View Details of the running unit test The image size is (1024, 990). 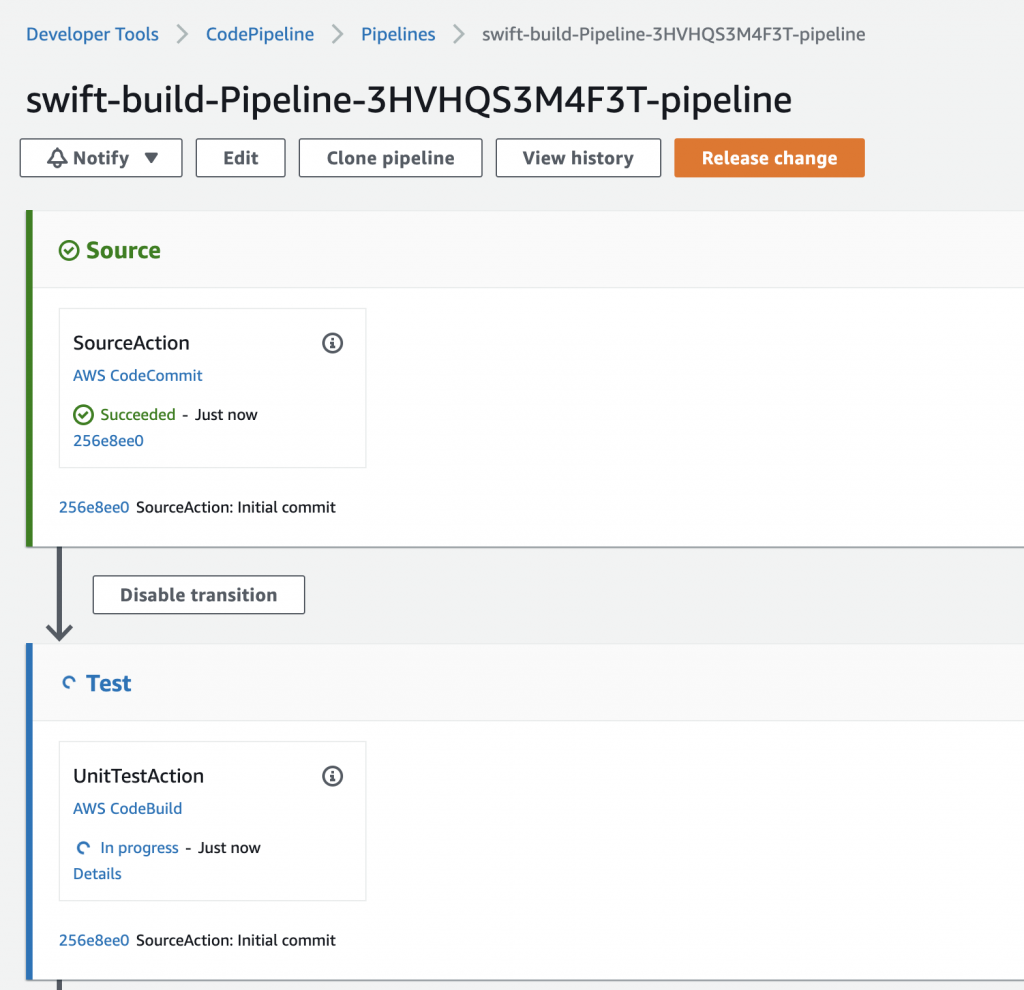97,873
